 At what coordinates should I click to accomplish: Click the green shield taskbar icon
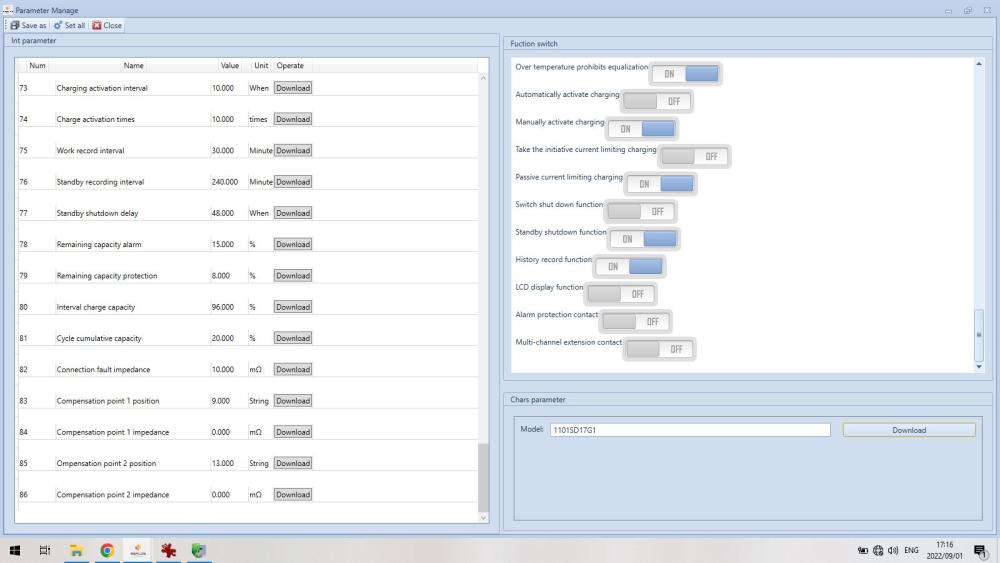pyautogui.click(x=199, y=550)
